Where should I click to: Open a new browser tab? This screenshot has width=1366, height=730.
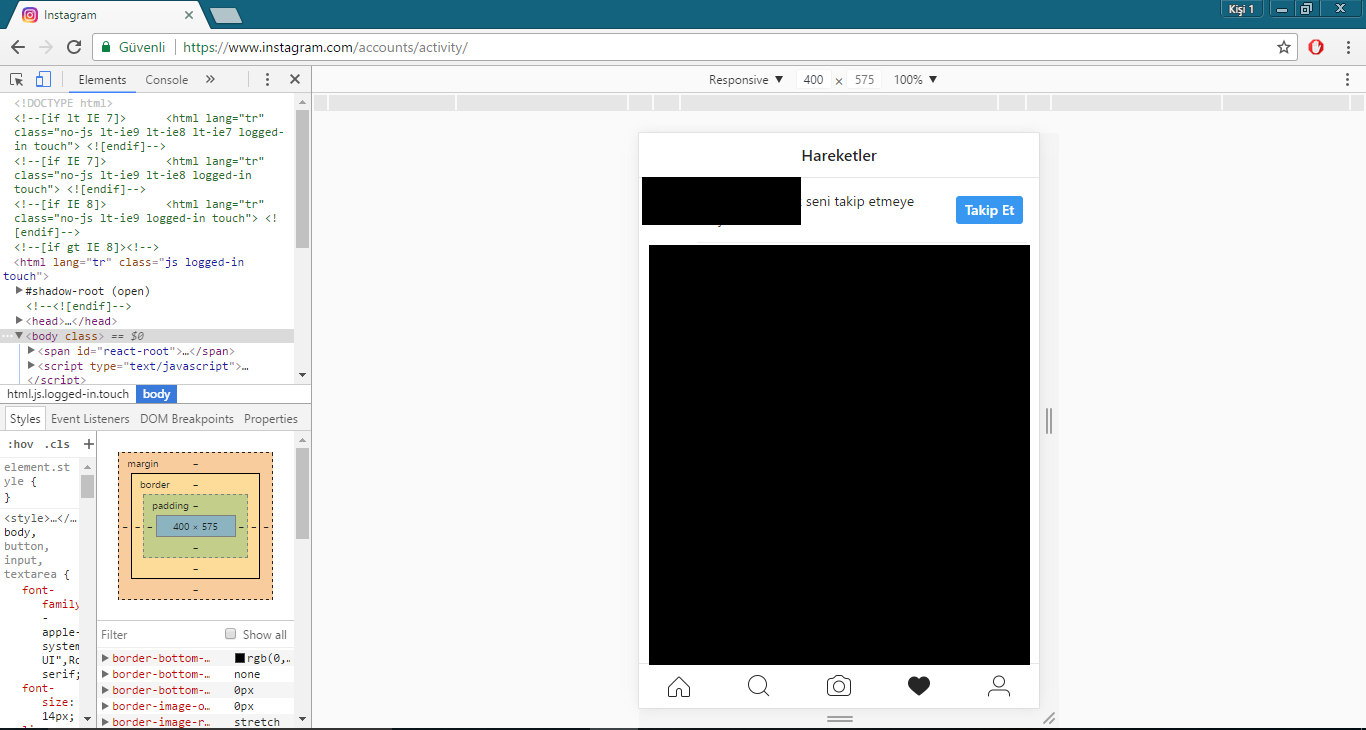[x=226, y=15]
